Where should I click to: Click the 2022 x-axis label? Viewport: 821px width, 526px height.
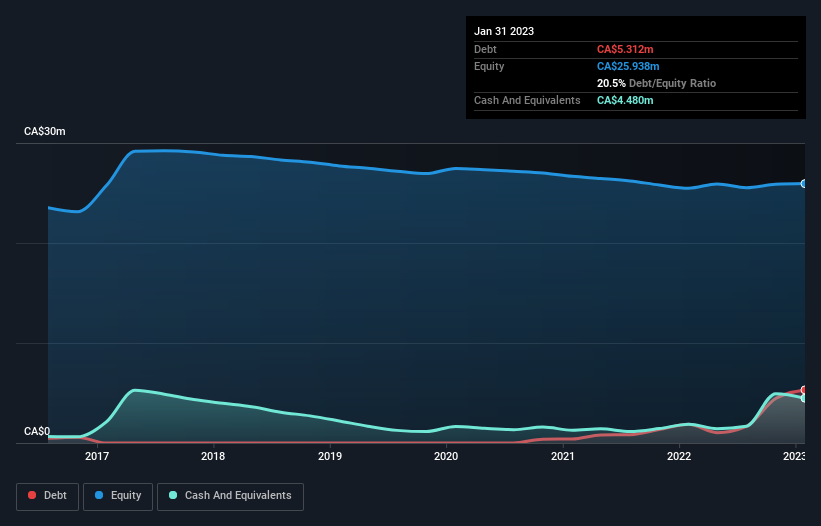679,456
